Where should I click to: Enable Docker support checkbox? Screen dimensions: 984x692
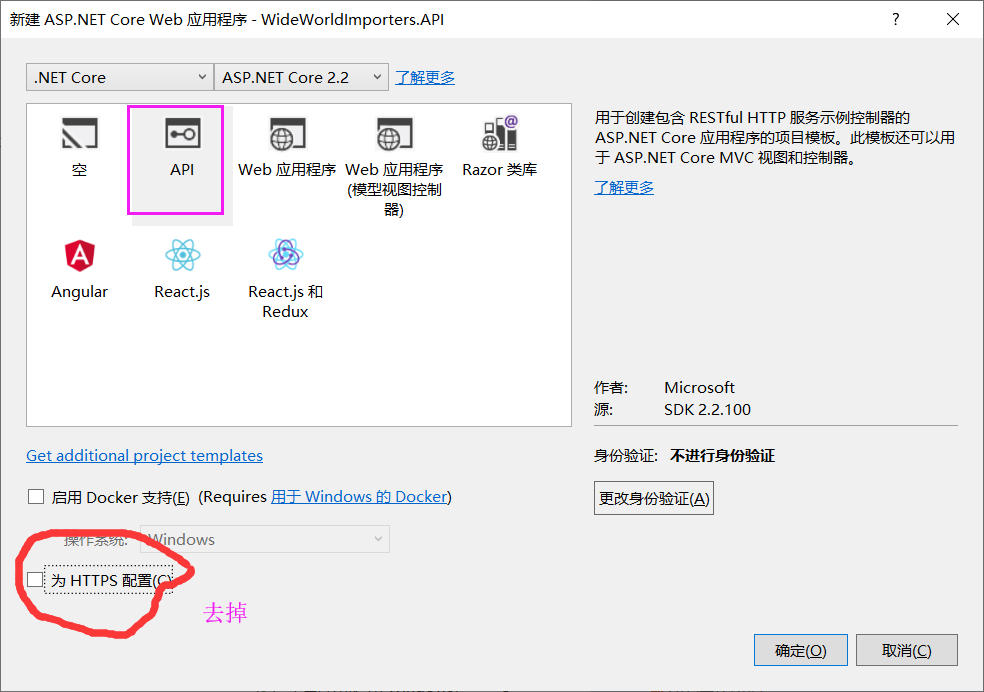36,497
